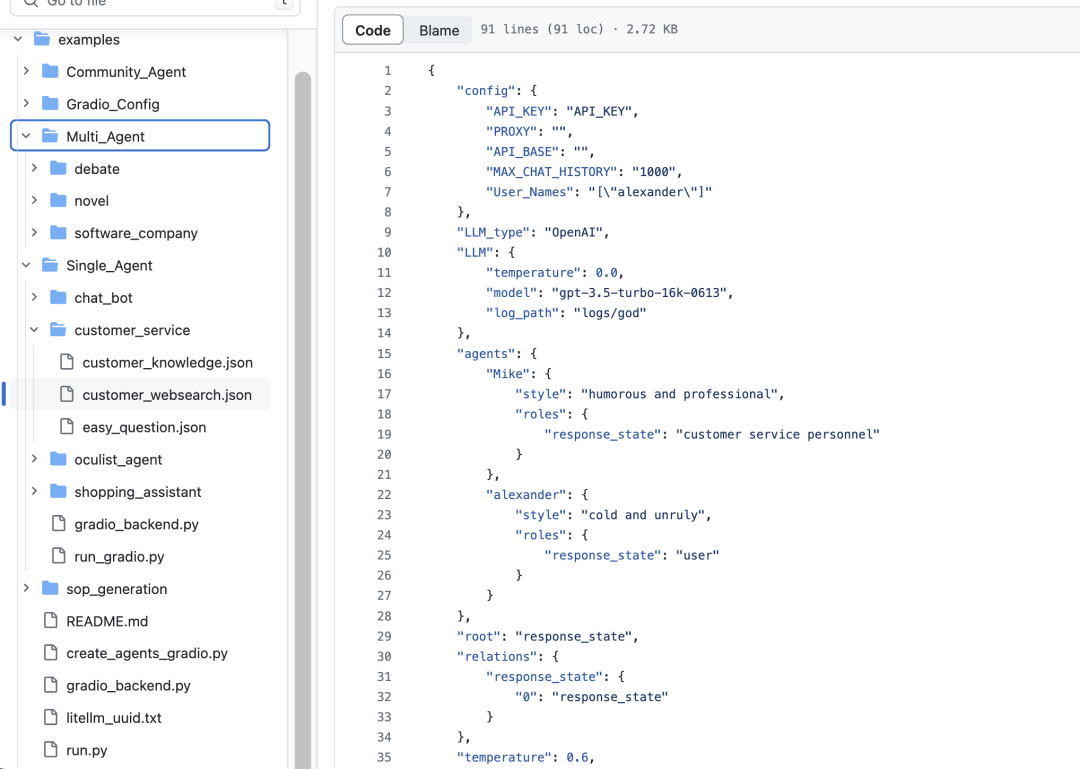Click the easy_question.json file icon
This screenshot has width=1080, height=769.
[67, 427]
